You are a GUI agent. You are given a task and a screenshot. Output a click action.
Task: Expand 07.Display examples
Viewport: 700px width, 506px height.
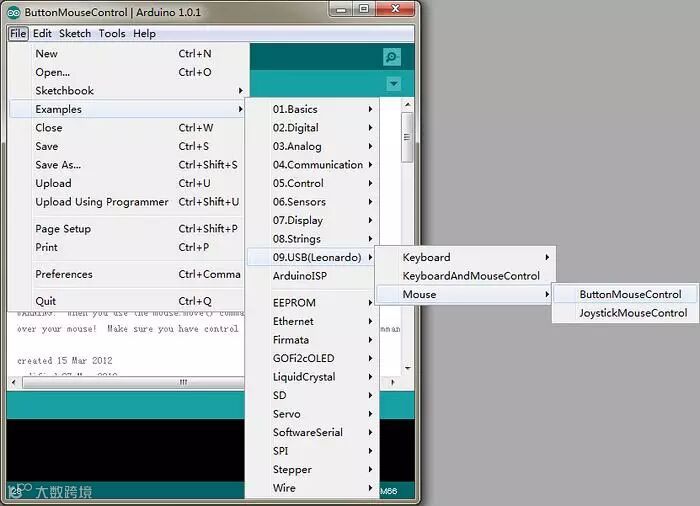[312, 221]
